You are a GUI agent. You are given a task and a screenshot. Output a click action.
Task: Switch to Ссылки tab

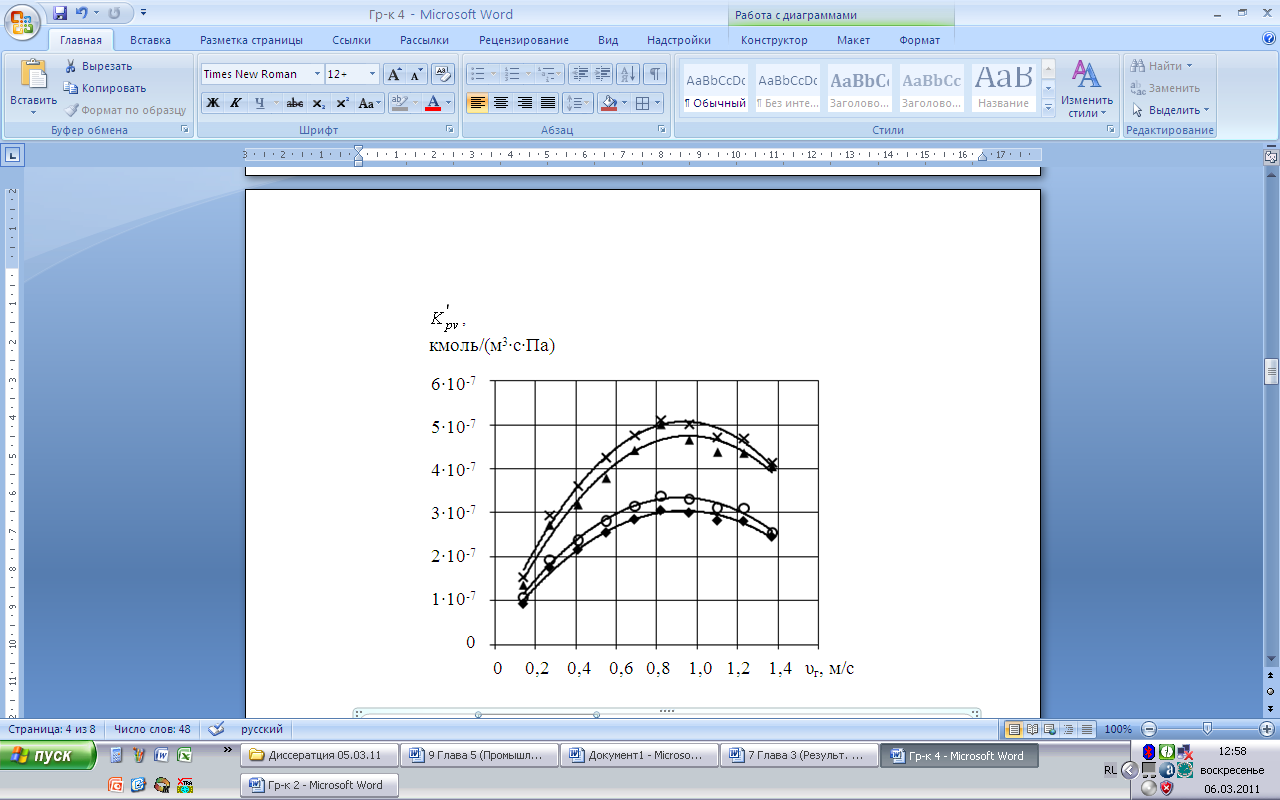[352, 40]
